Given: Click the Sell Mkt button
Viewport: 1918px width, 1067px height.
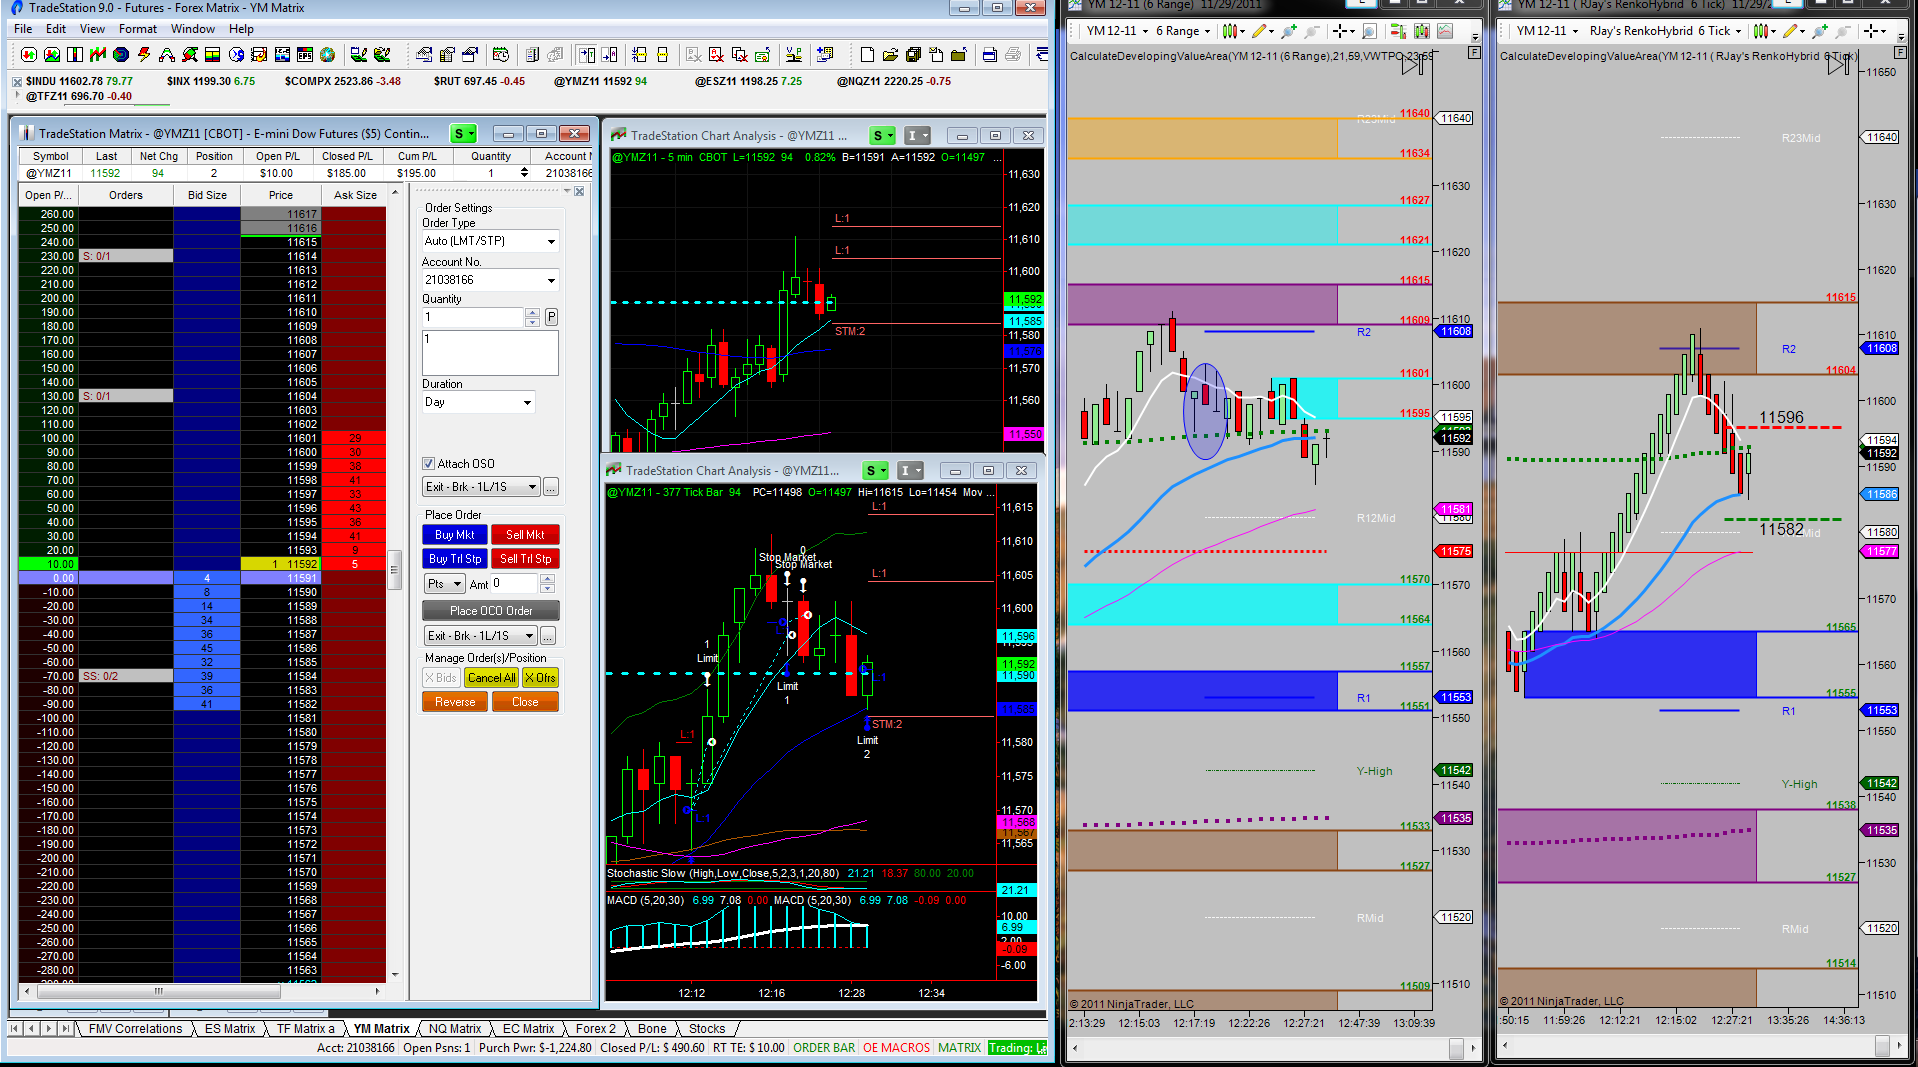Looking at the screenshot, I should pyautogui.click(x=525, y=535).
